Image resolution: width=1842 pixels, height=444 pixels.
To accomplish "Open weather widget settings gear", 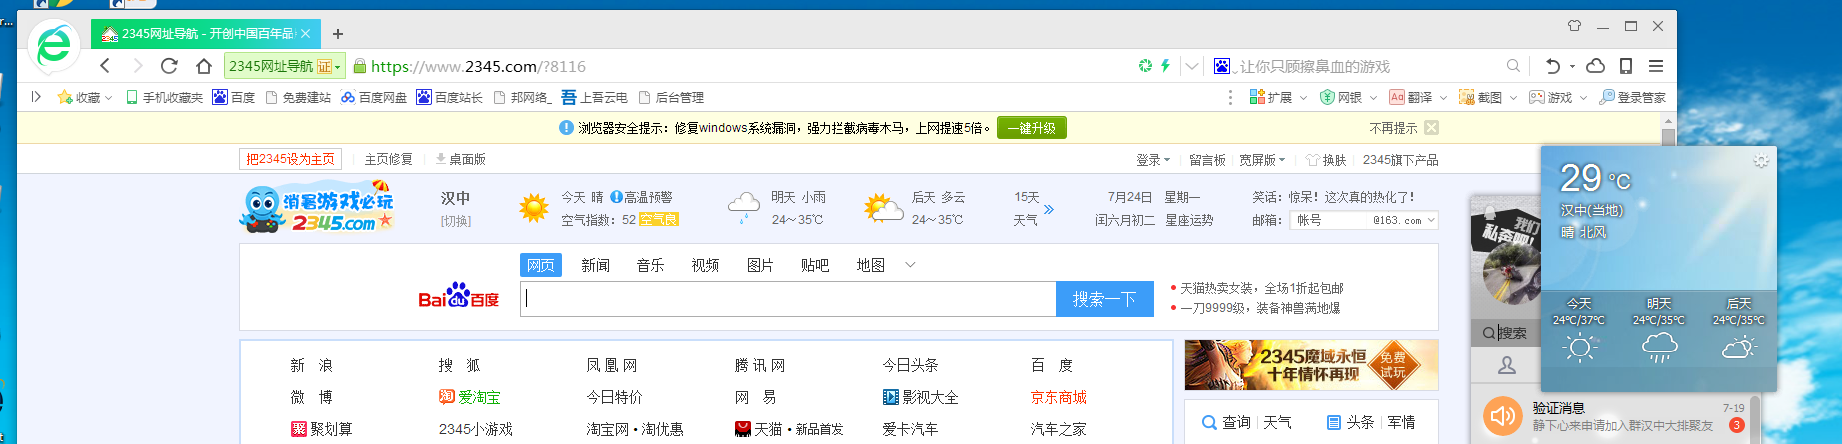I will (1761, 161).
